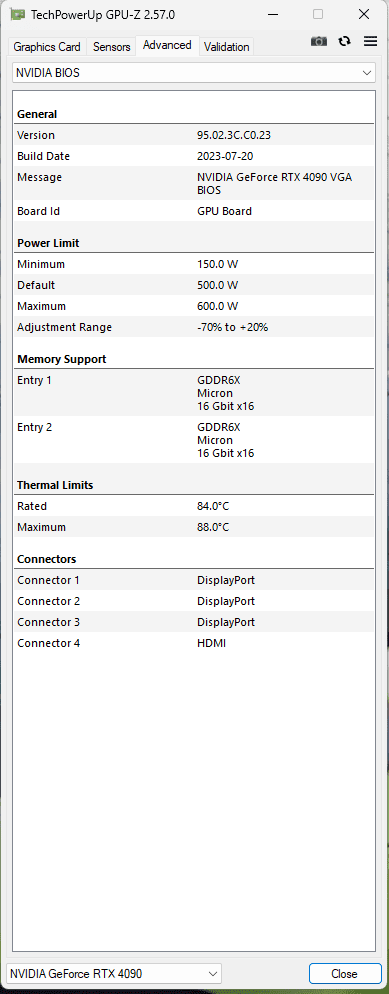The image size is (389, 994).
Task: Maximize the GPU-Z window
Action: pos(318,14)
